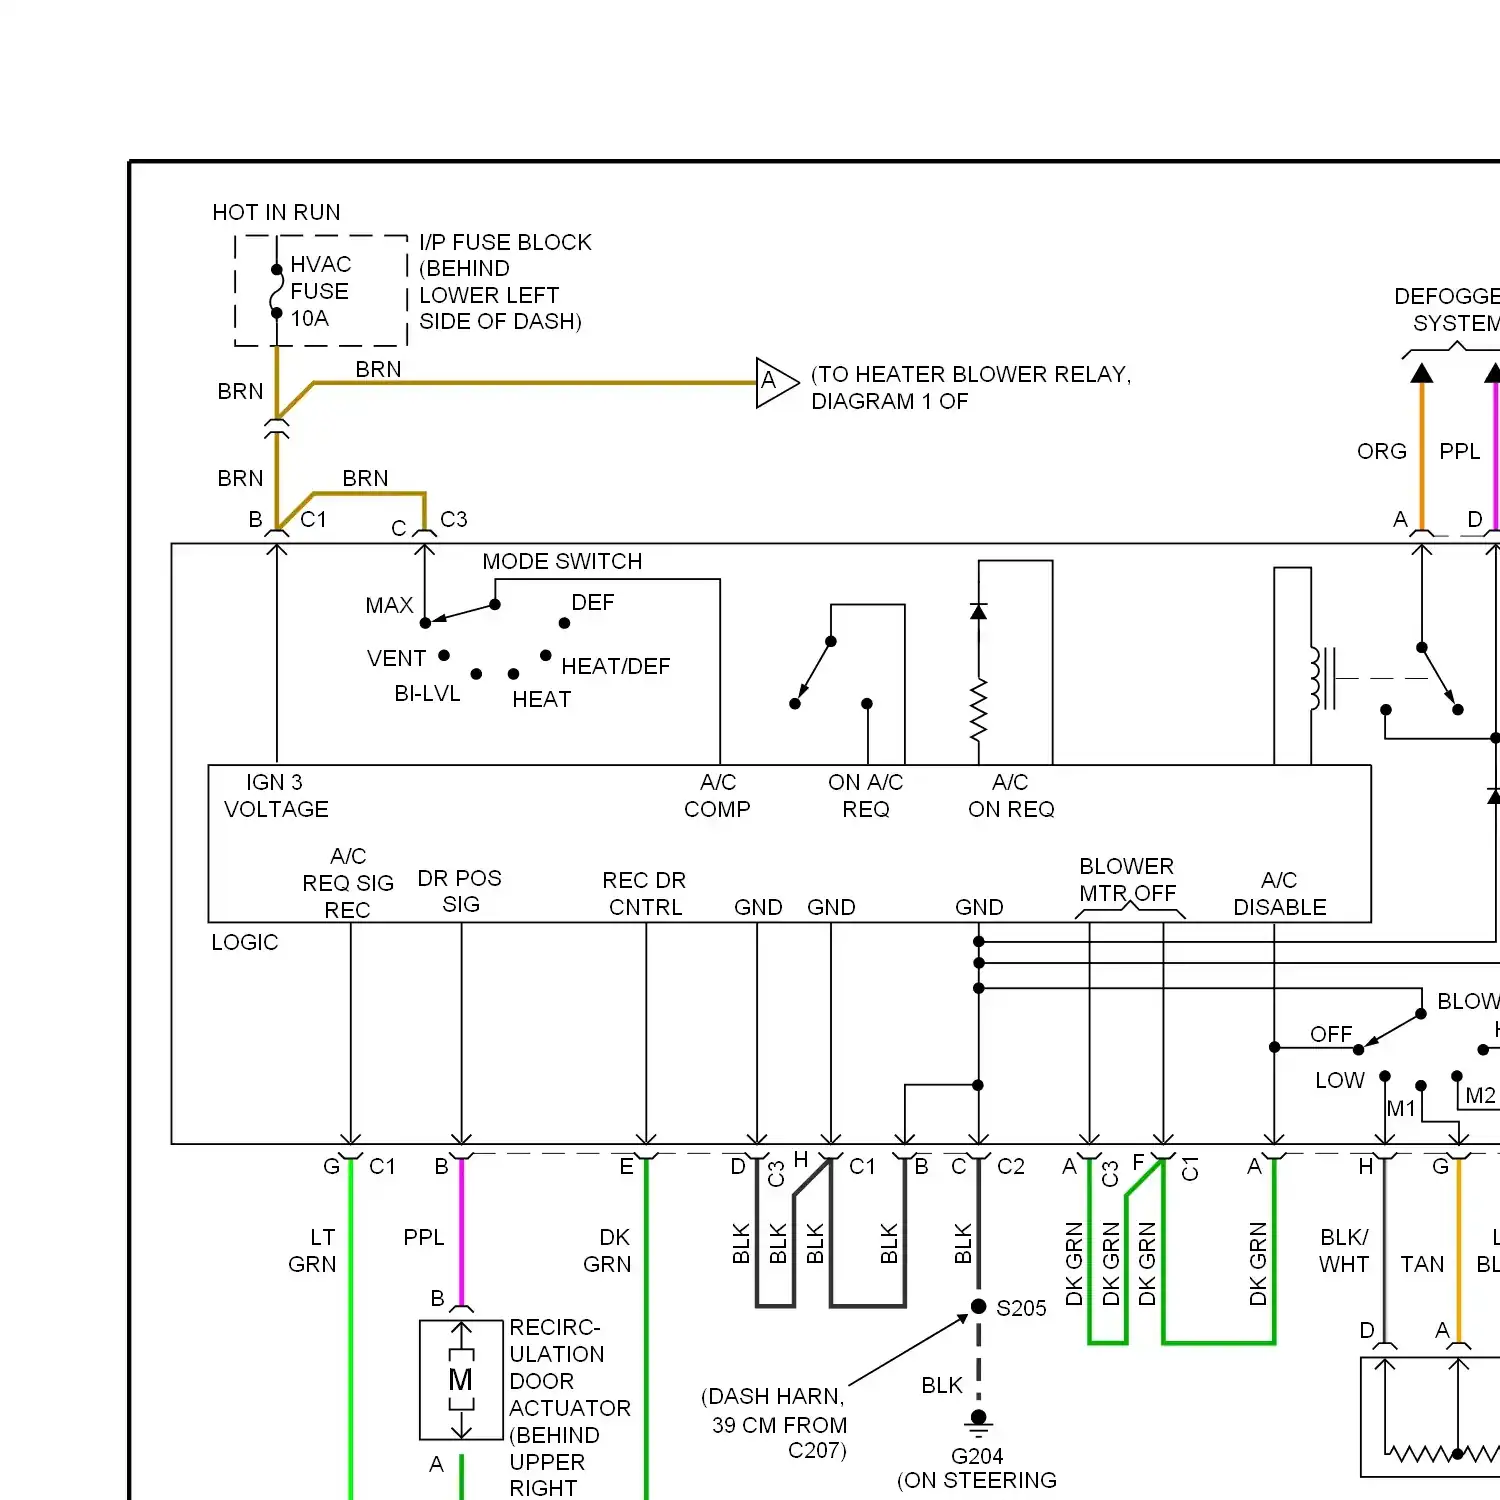The image size is (1500, 1500).
Task: Click the BLK/WHT wire label
Action: (x=1344, y=1251)
